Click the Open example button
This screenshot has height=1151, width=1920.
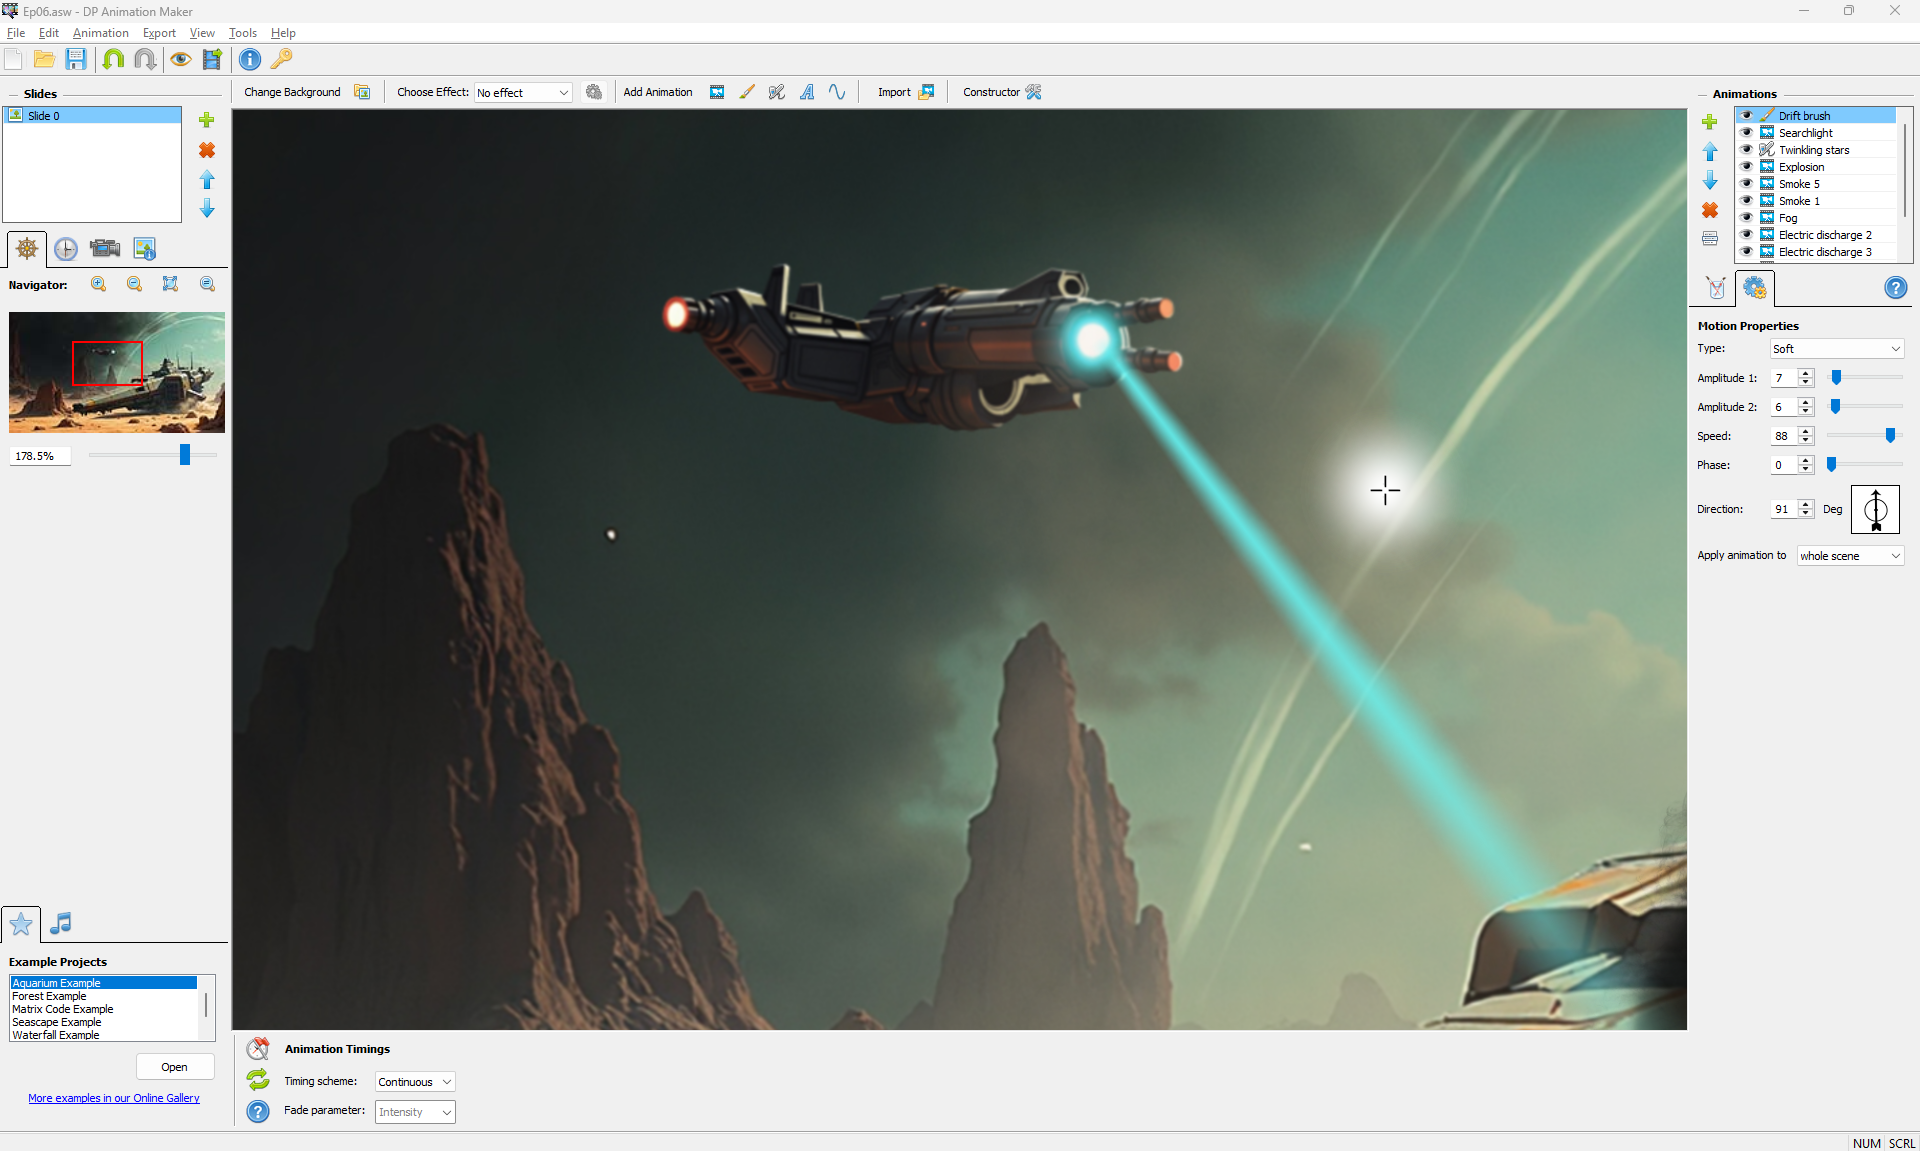point(175,1067)
